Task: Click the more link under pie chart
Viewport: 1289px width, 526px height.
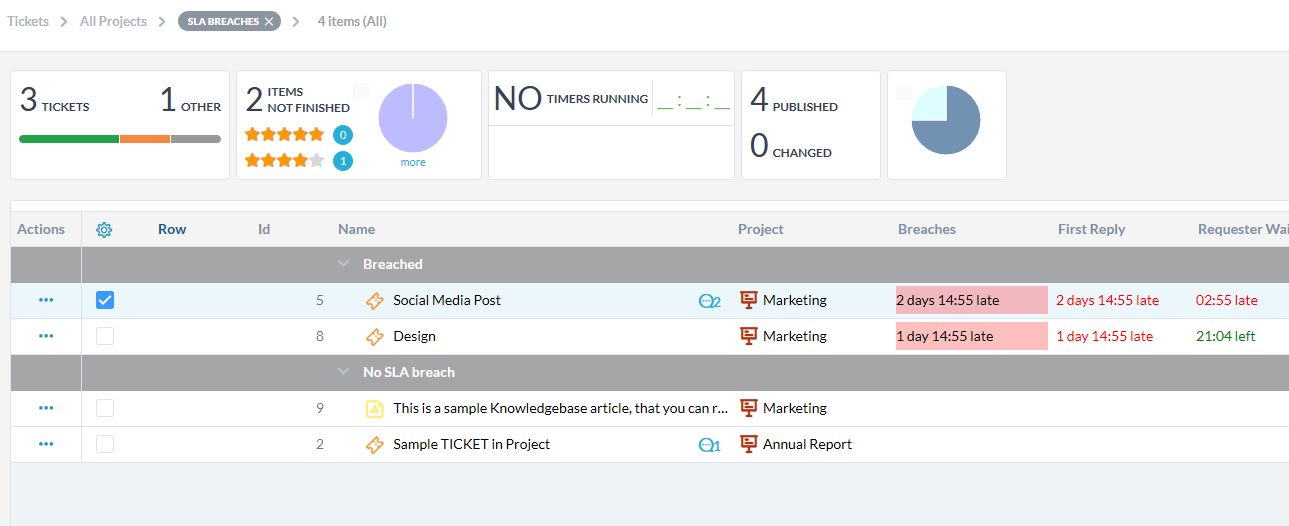Action: [x=413, y=162]
